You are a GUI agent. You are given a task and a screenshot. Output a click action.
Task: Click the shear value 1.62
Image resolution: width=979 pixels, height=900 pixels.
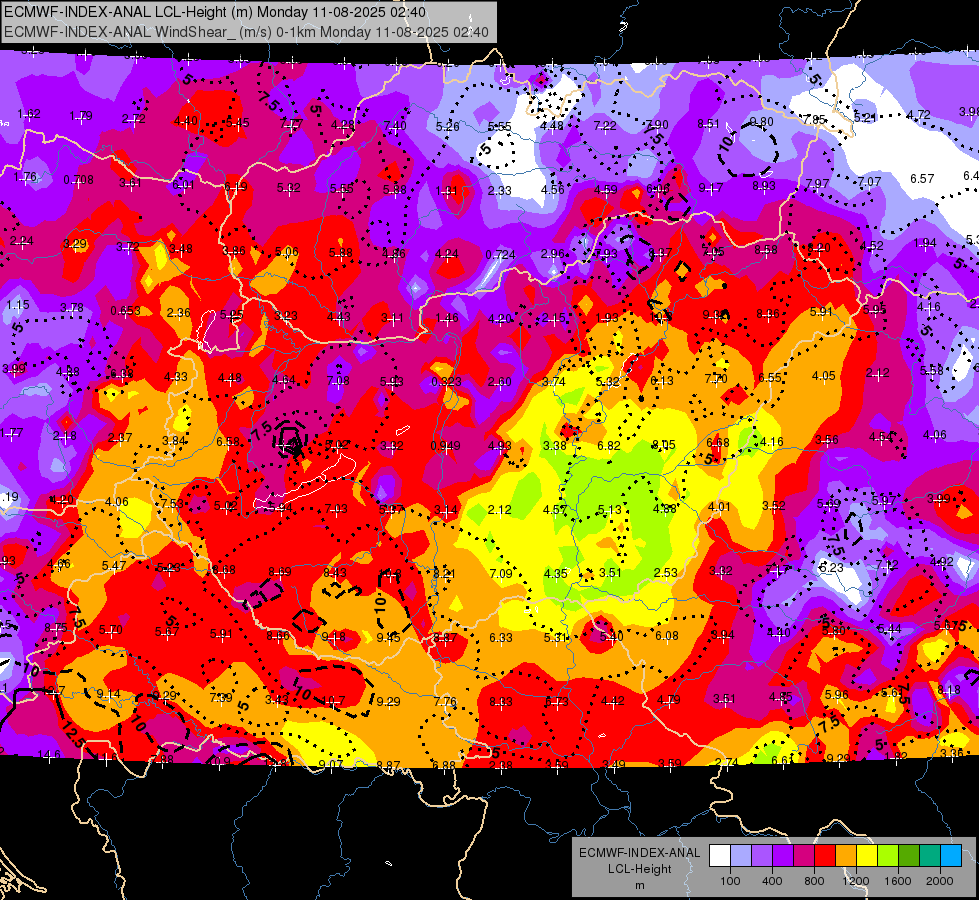coord(29,114)
